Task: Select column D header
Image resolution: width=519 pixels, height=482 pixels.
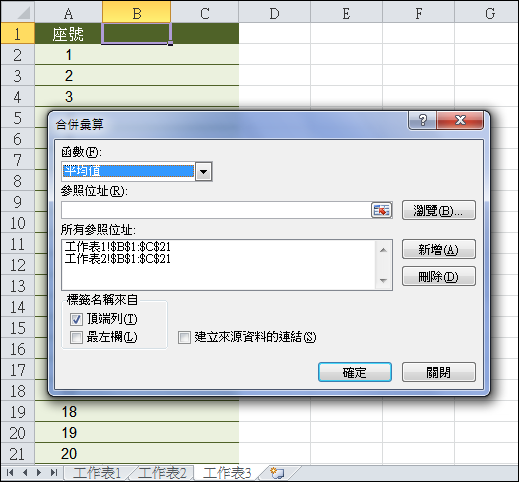Action: 274,12
